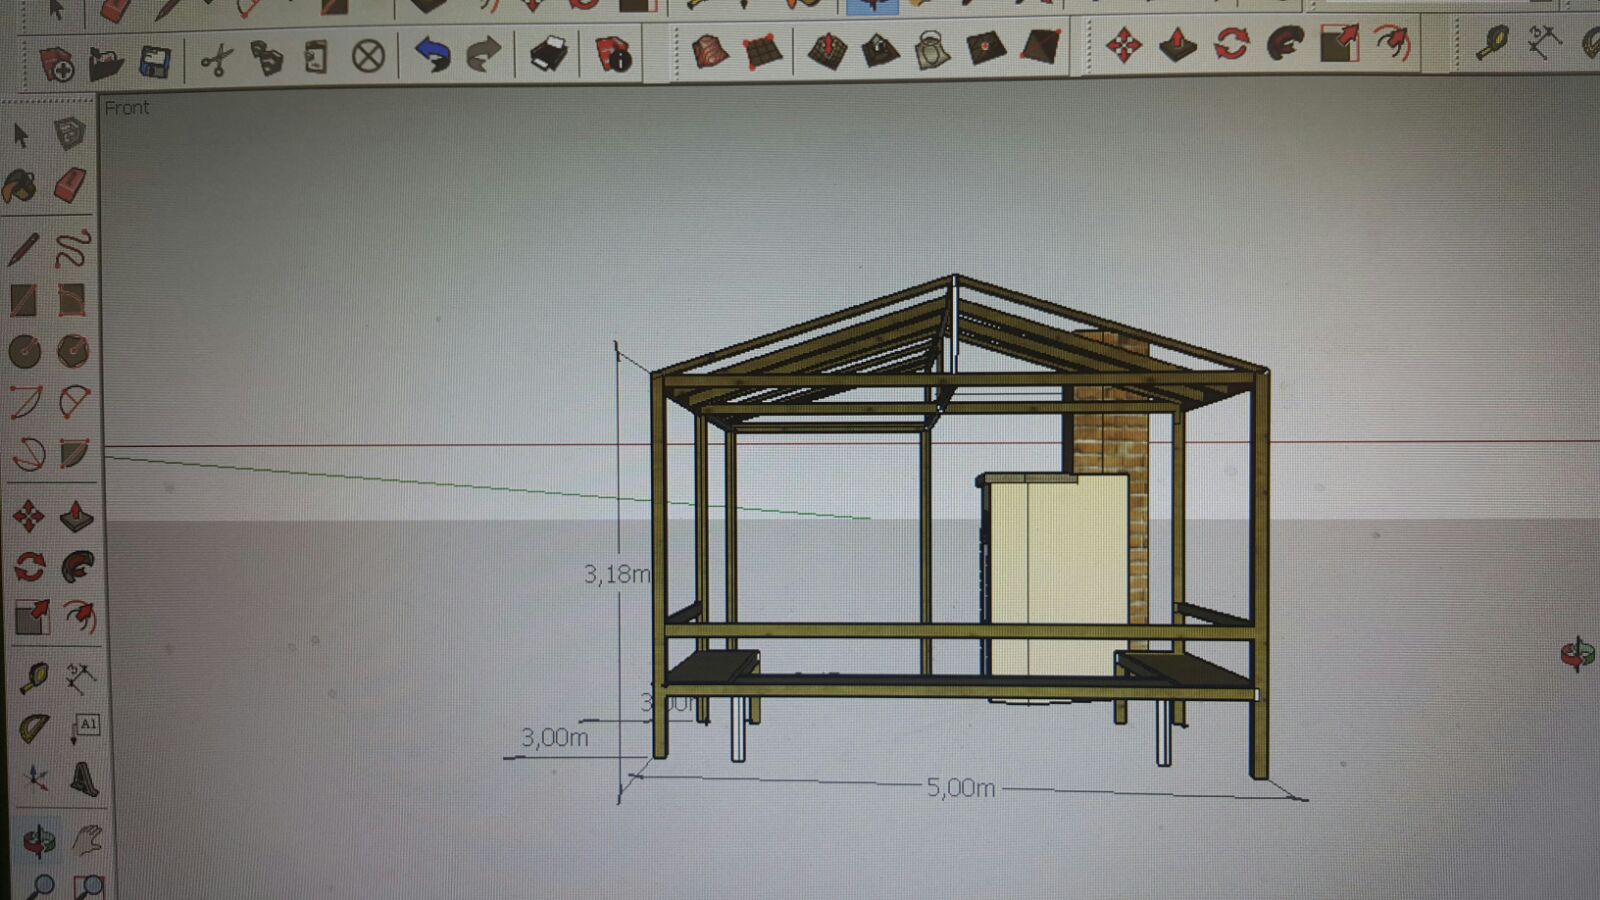Viewport: 1600px width, 900px height.
Task: Click the Redo arrow button
Action: click(484, 54)
